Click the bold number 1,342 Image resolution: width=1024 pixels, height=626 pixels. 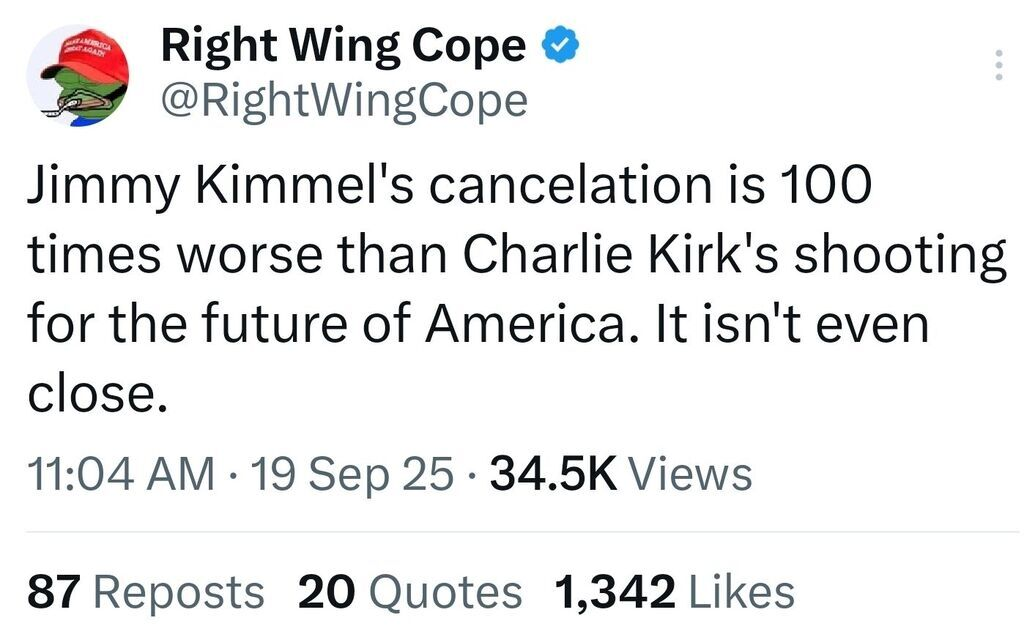[615, 593]
